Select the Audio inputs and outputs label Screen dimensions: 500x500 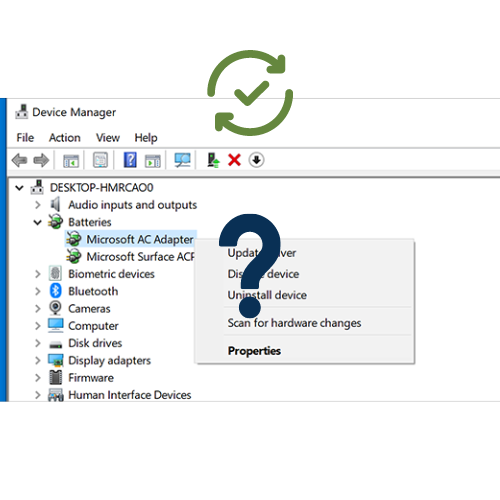click(132, 205)
